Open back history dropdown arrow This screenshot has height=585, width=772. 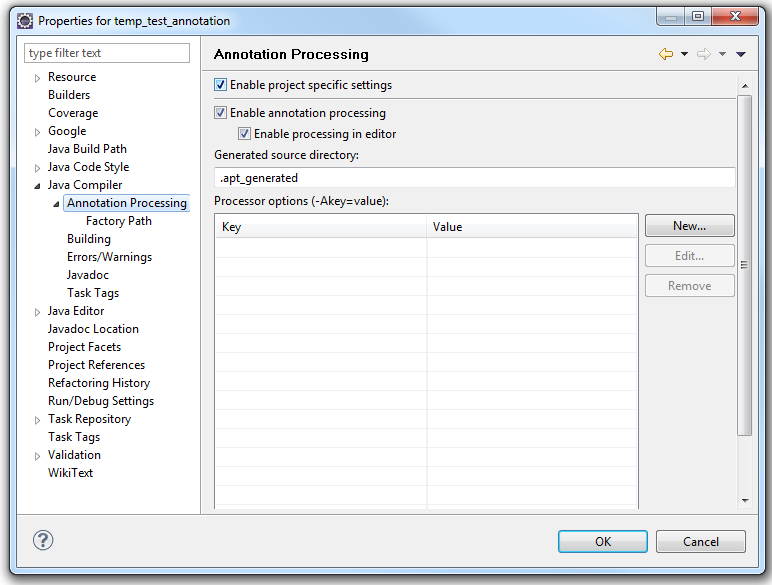pyautogui.click(x=685, y=54)
